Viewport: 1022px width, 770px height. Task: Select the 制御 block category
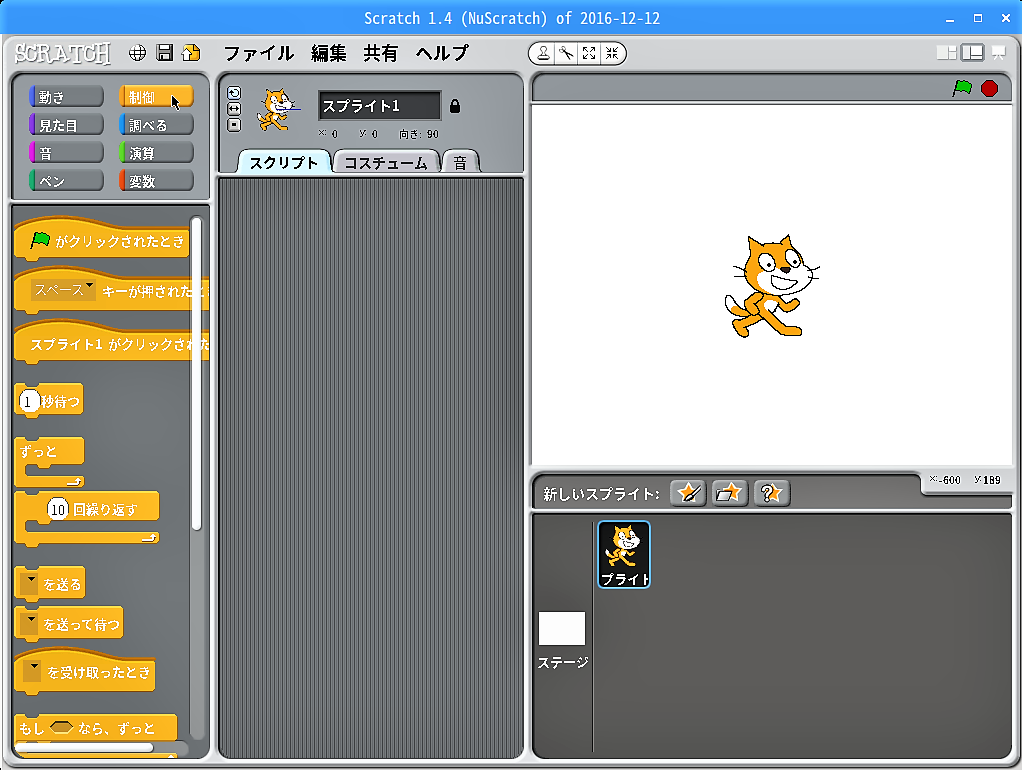[x=156, y=97]
